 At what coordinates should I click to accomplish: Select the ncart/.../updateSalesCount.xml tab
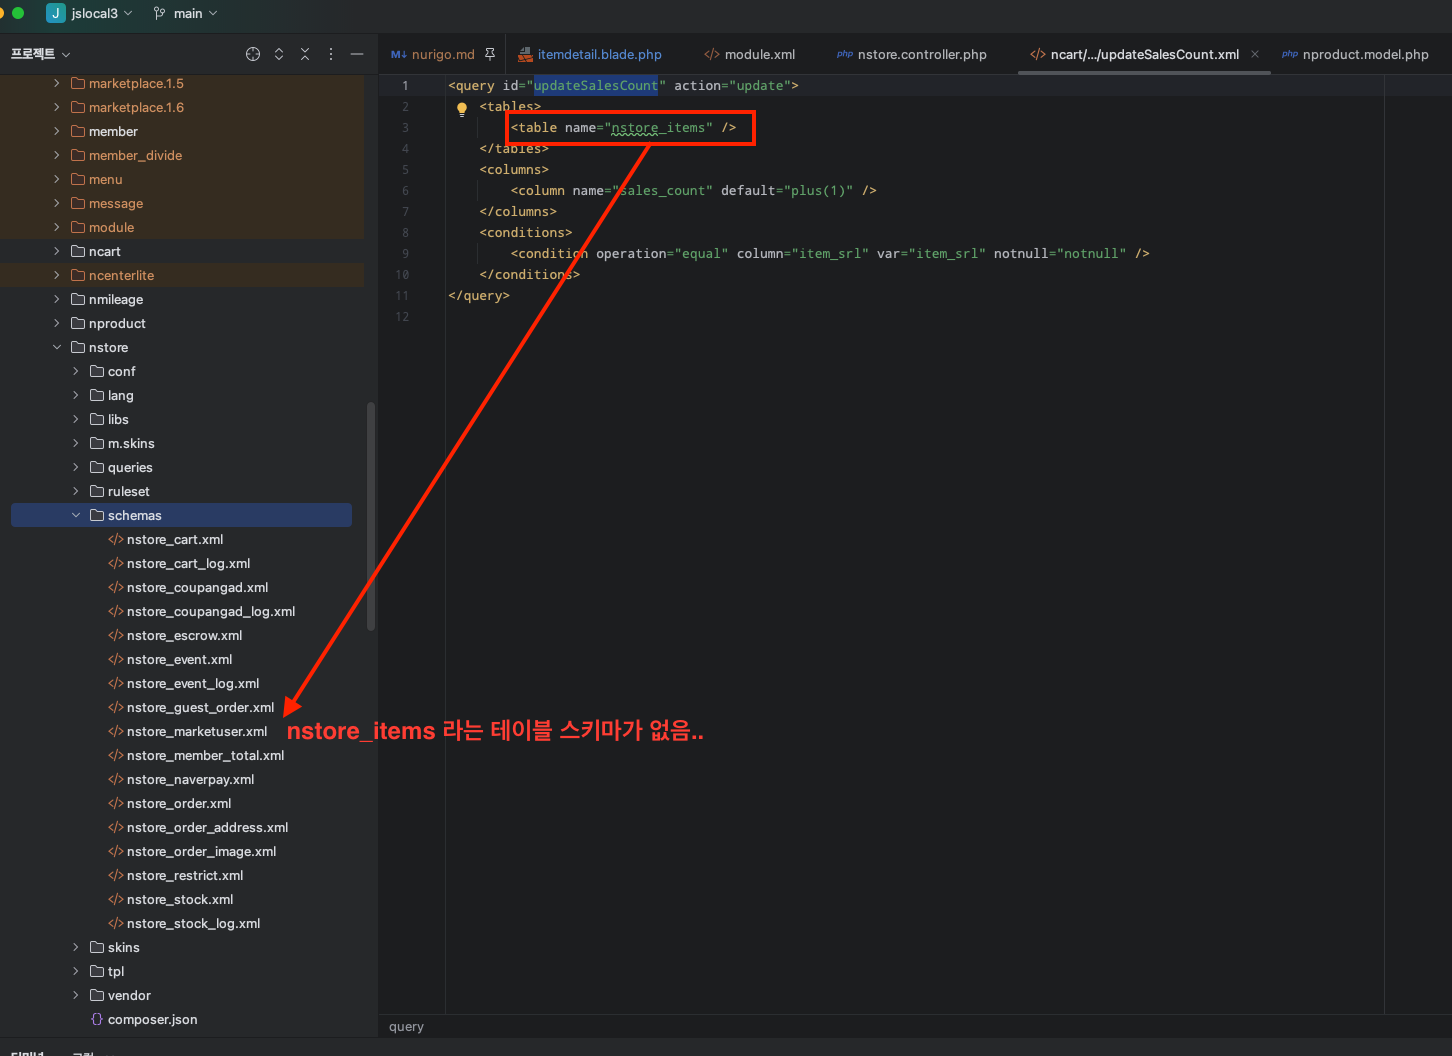coord(1135,54)
